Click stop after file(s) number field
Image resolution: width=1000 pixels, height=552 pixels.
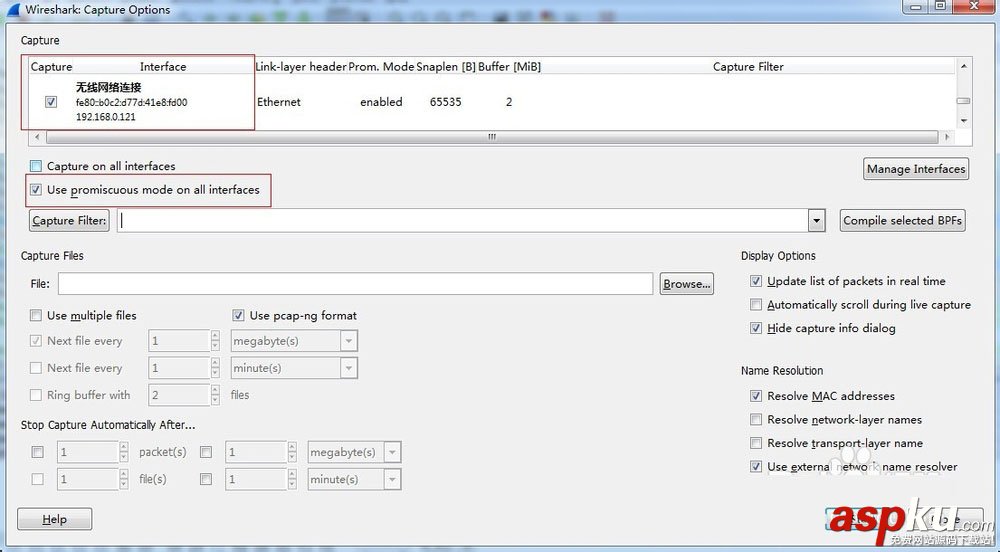pyautogui.click(x=88, y=479)
